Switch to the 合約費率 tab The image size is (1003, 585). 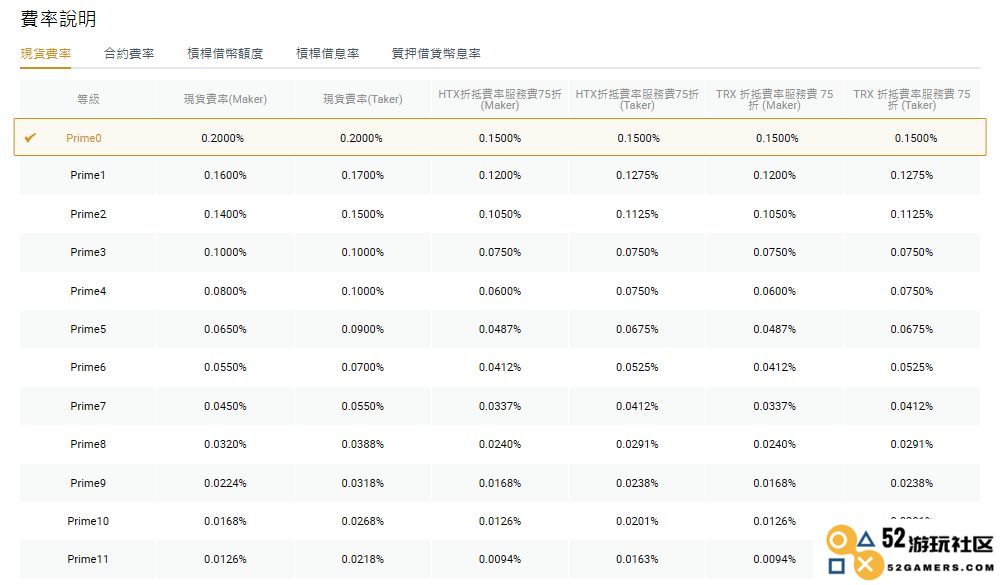(129, 54)
